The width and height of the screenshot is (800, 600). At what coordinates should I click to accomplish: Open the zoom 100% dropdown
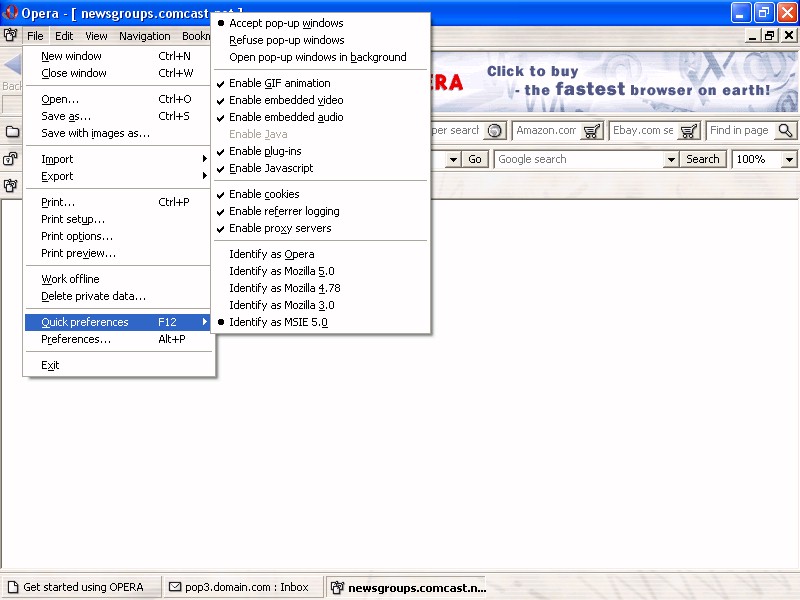tap(789, 160)
